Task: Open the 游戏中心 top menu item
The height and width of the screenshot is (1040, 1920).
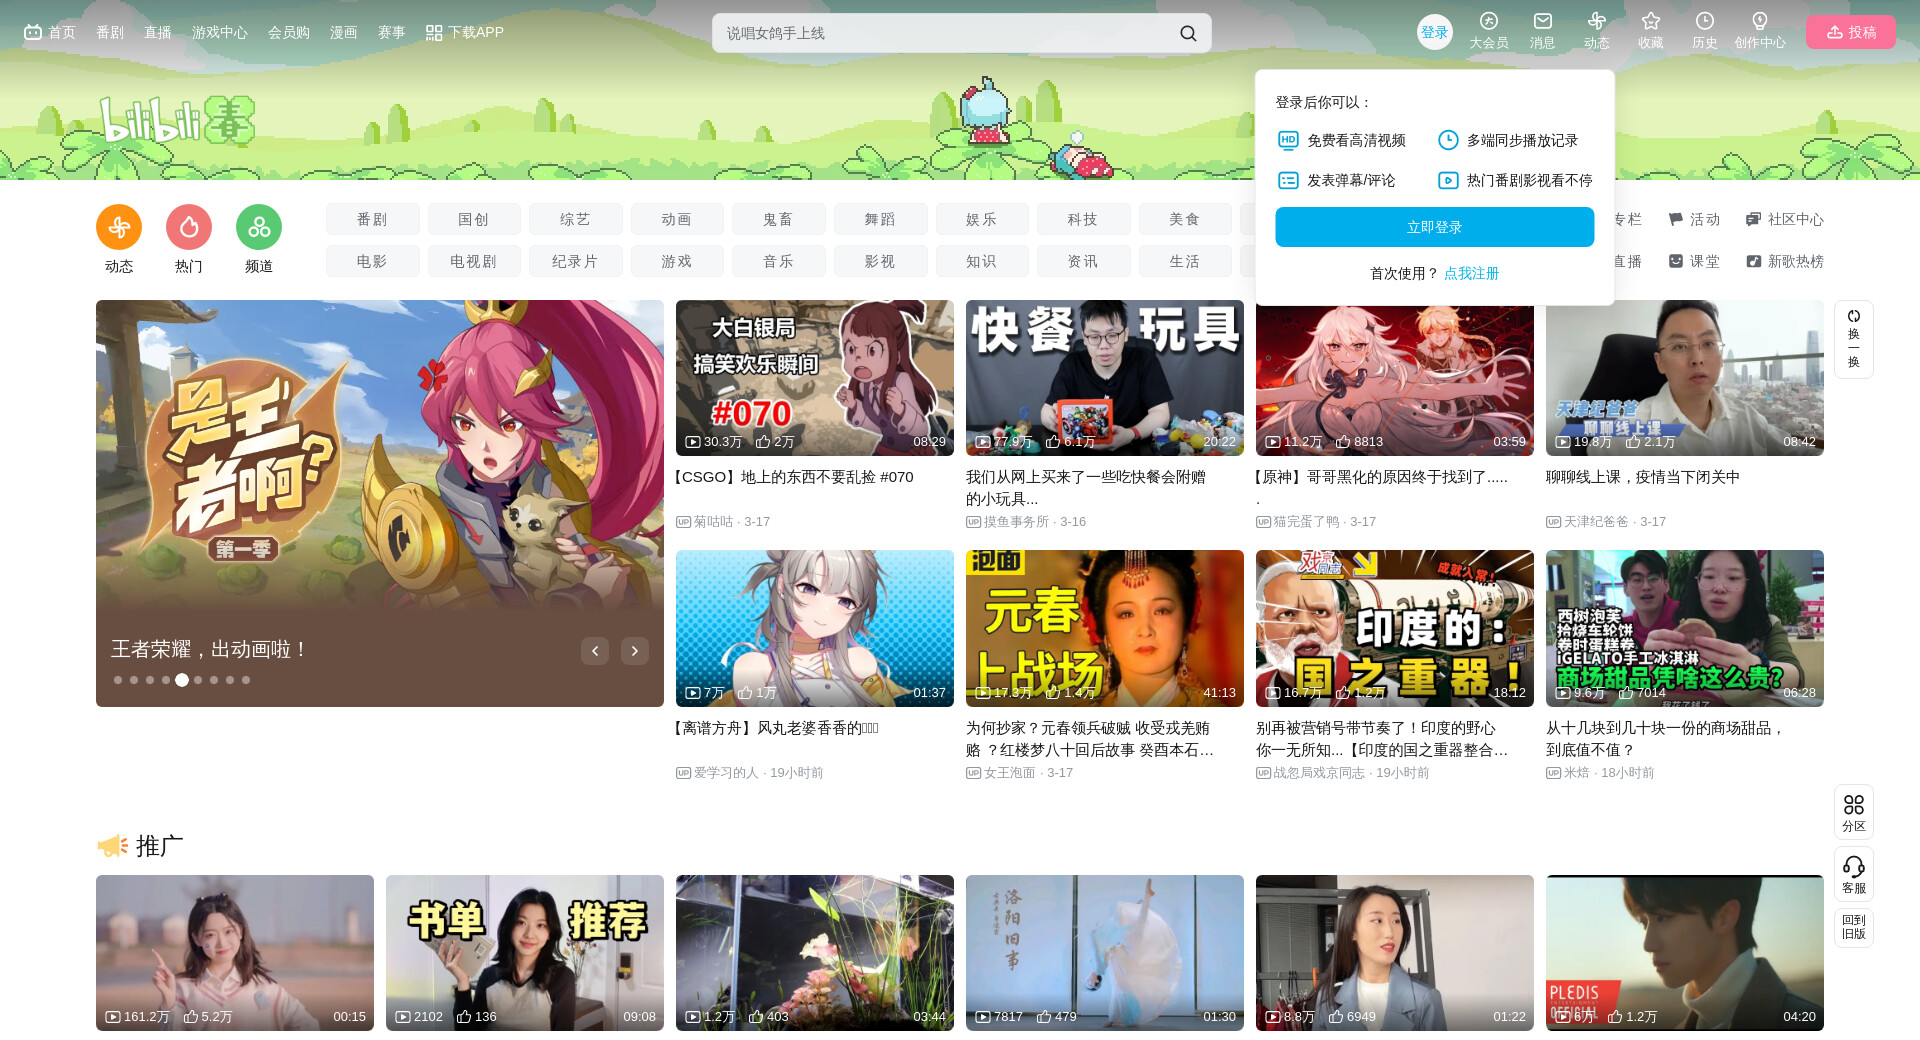Action: (x=219, y=32)
